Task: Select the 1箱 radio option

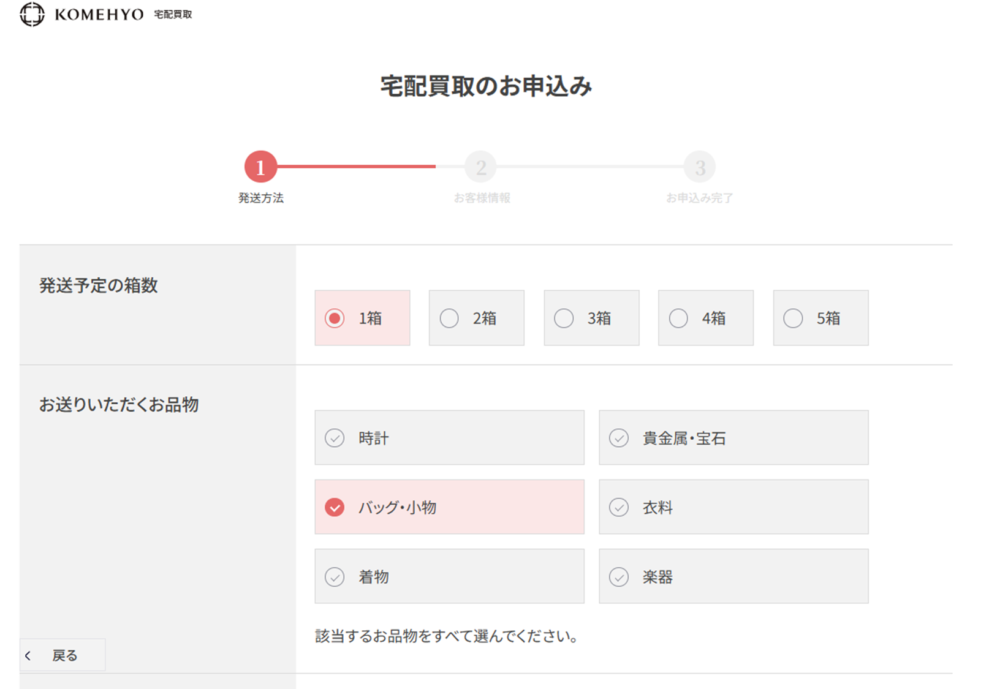Action: pyautogui.click(x=362, y=318)
